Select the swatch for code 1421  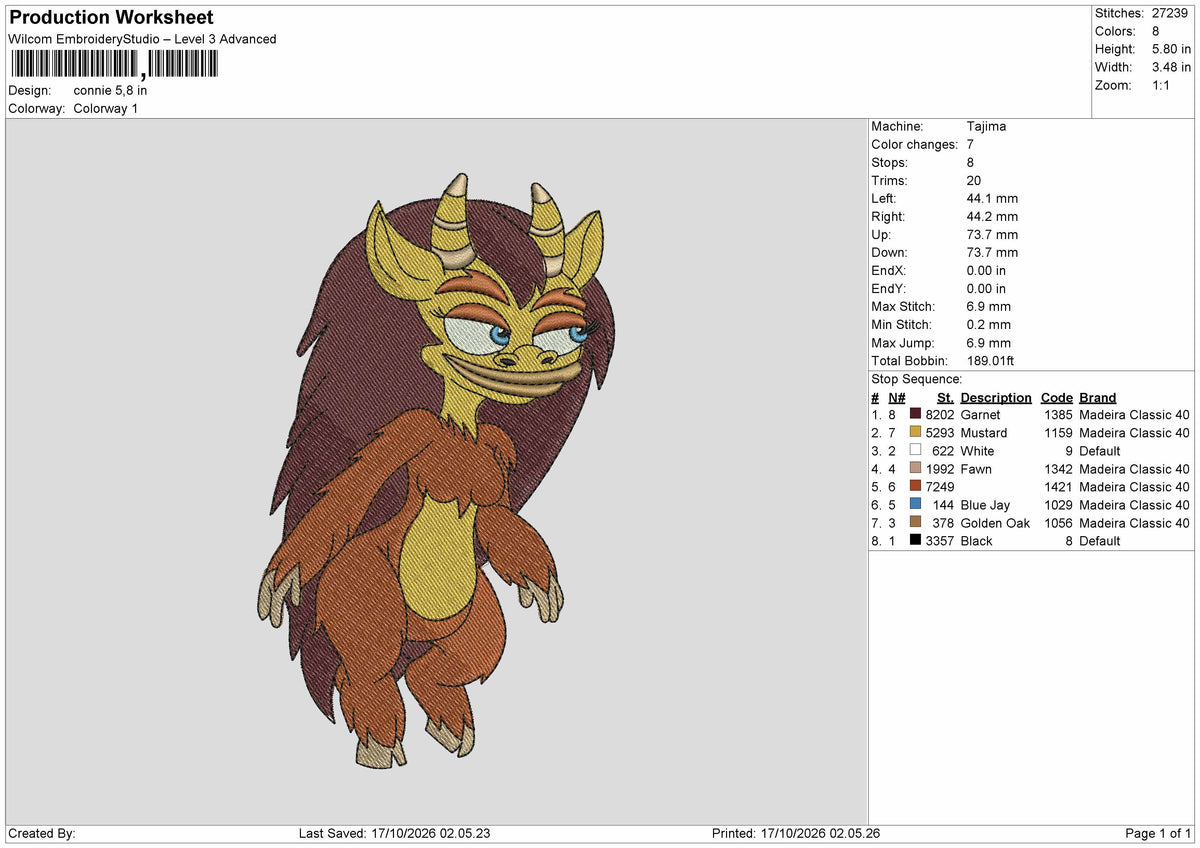(x=915, y=486)
